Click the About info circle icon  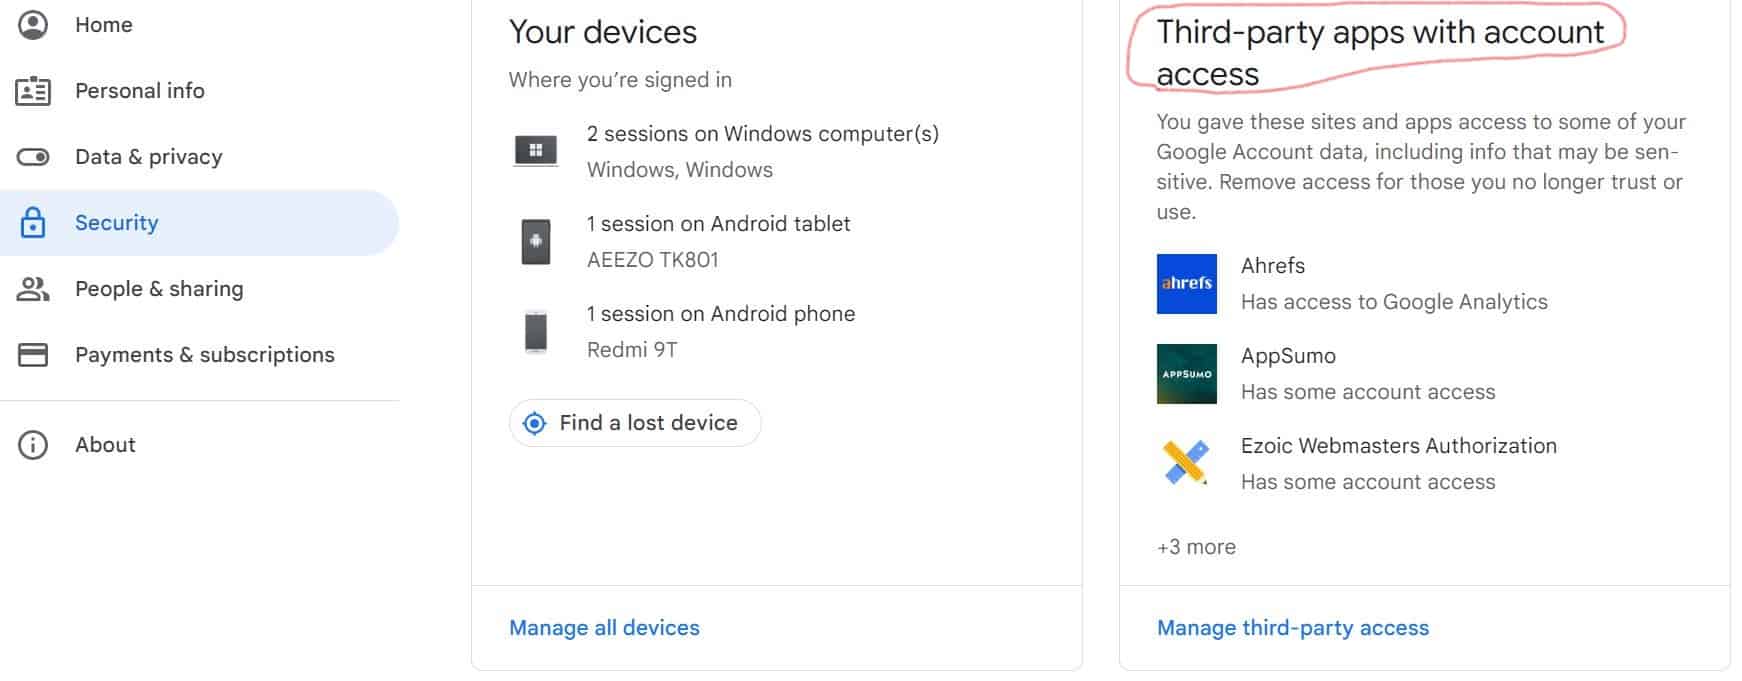point(33,445)
